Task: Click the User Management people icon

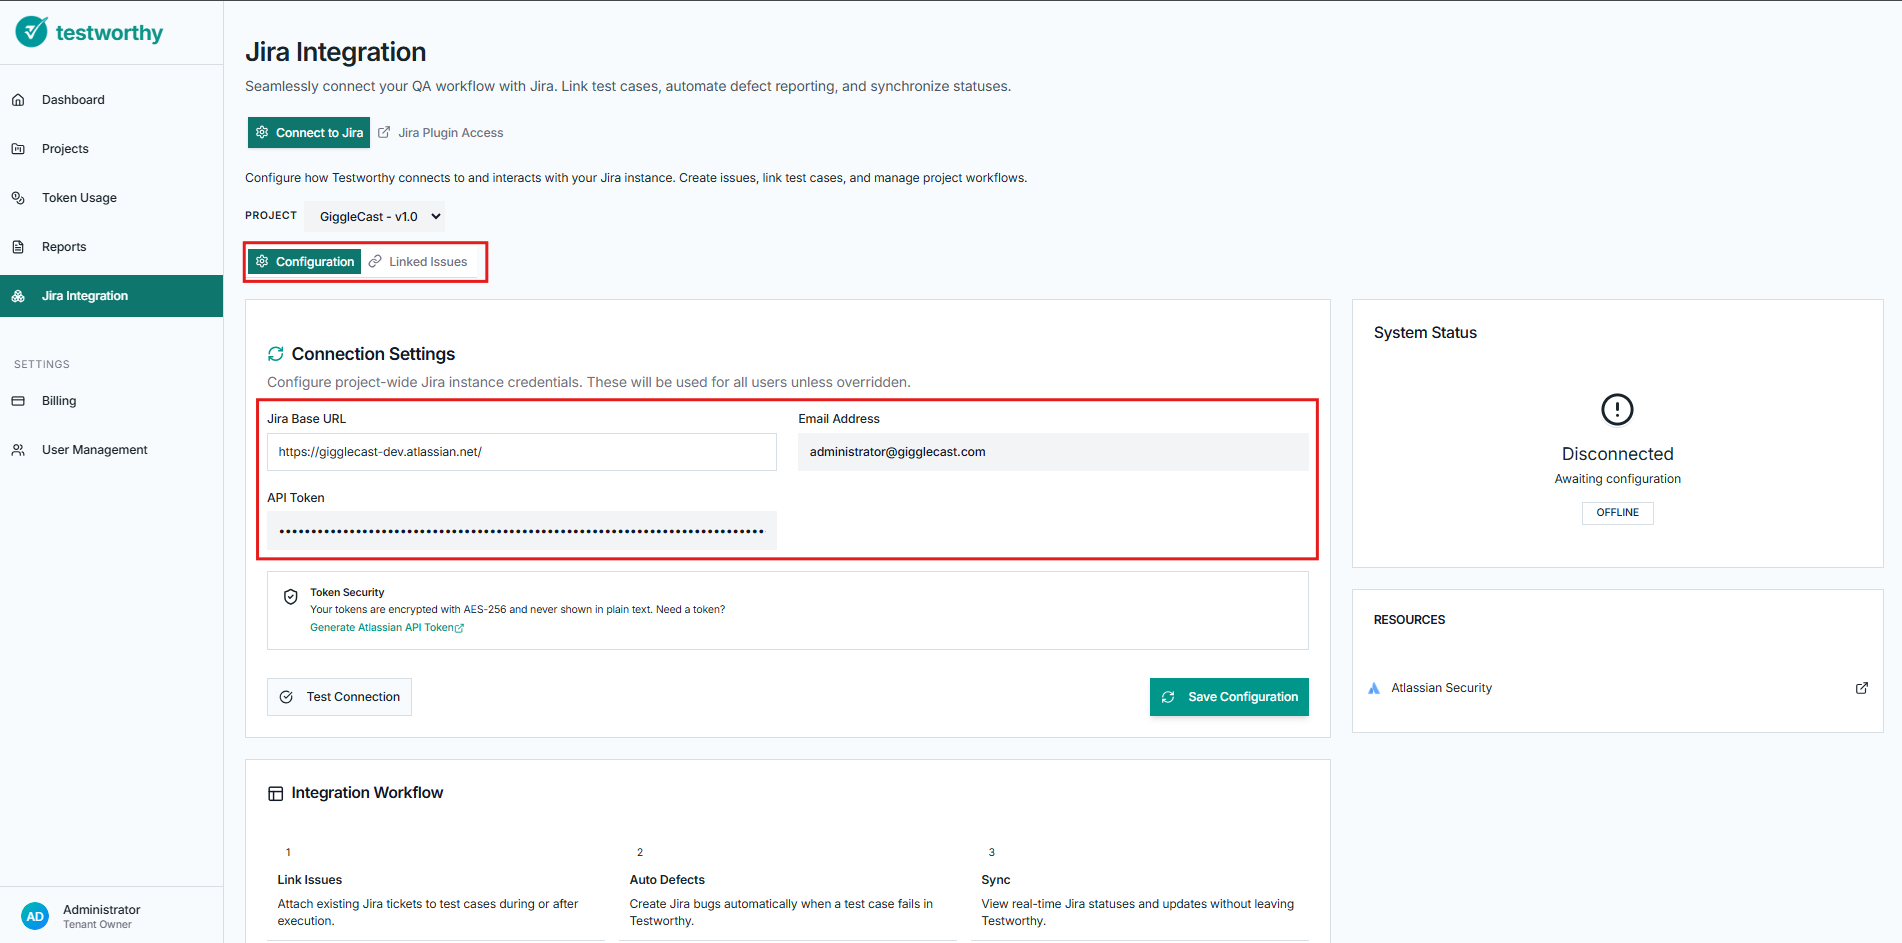Action: [18, 450]
